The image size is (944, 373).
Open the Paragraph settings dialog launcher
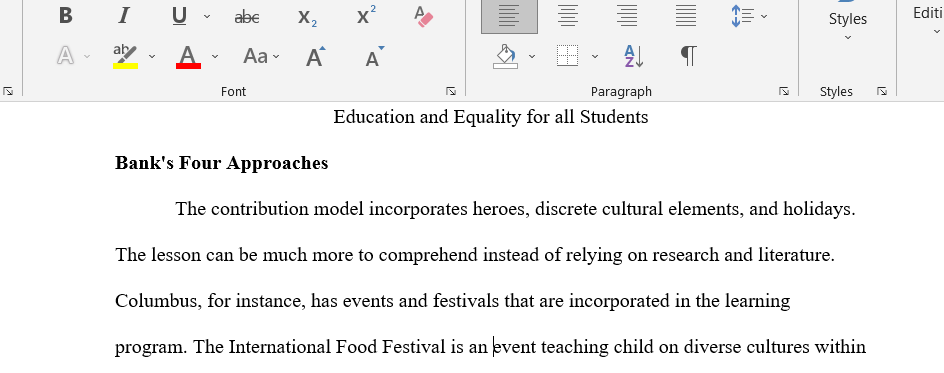pos(784,91)
